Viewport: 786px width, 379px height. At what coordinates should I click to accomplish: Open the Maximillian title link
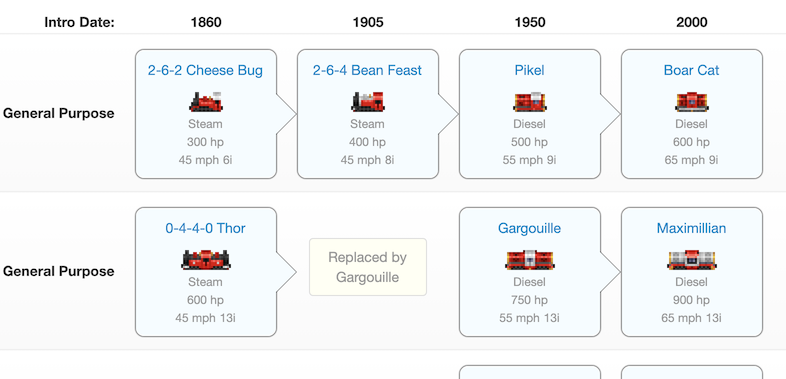click(x=691, y=229)
